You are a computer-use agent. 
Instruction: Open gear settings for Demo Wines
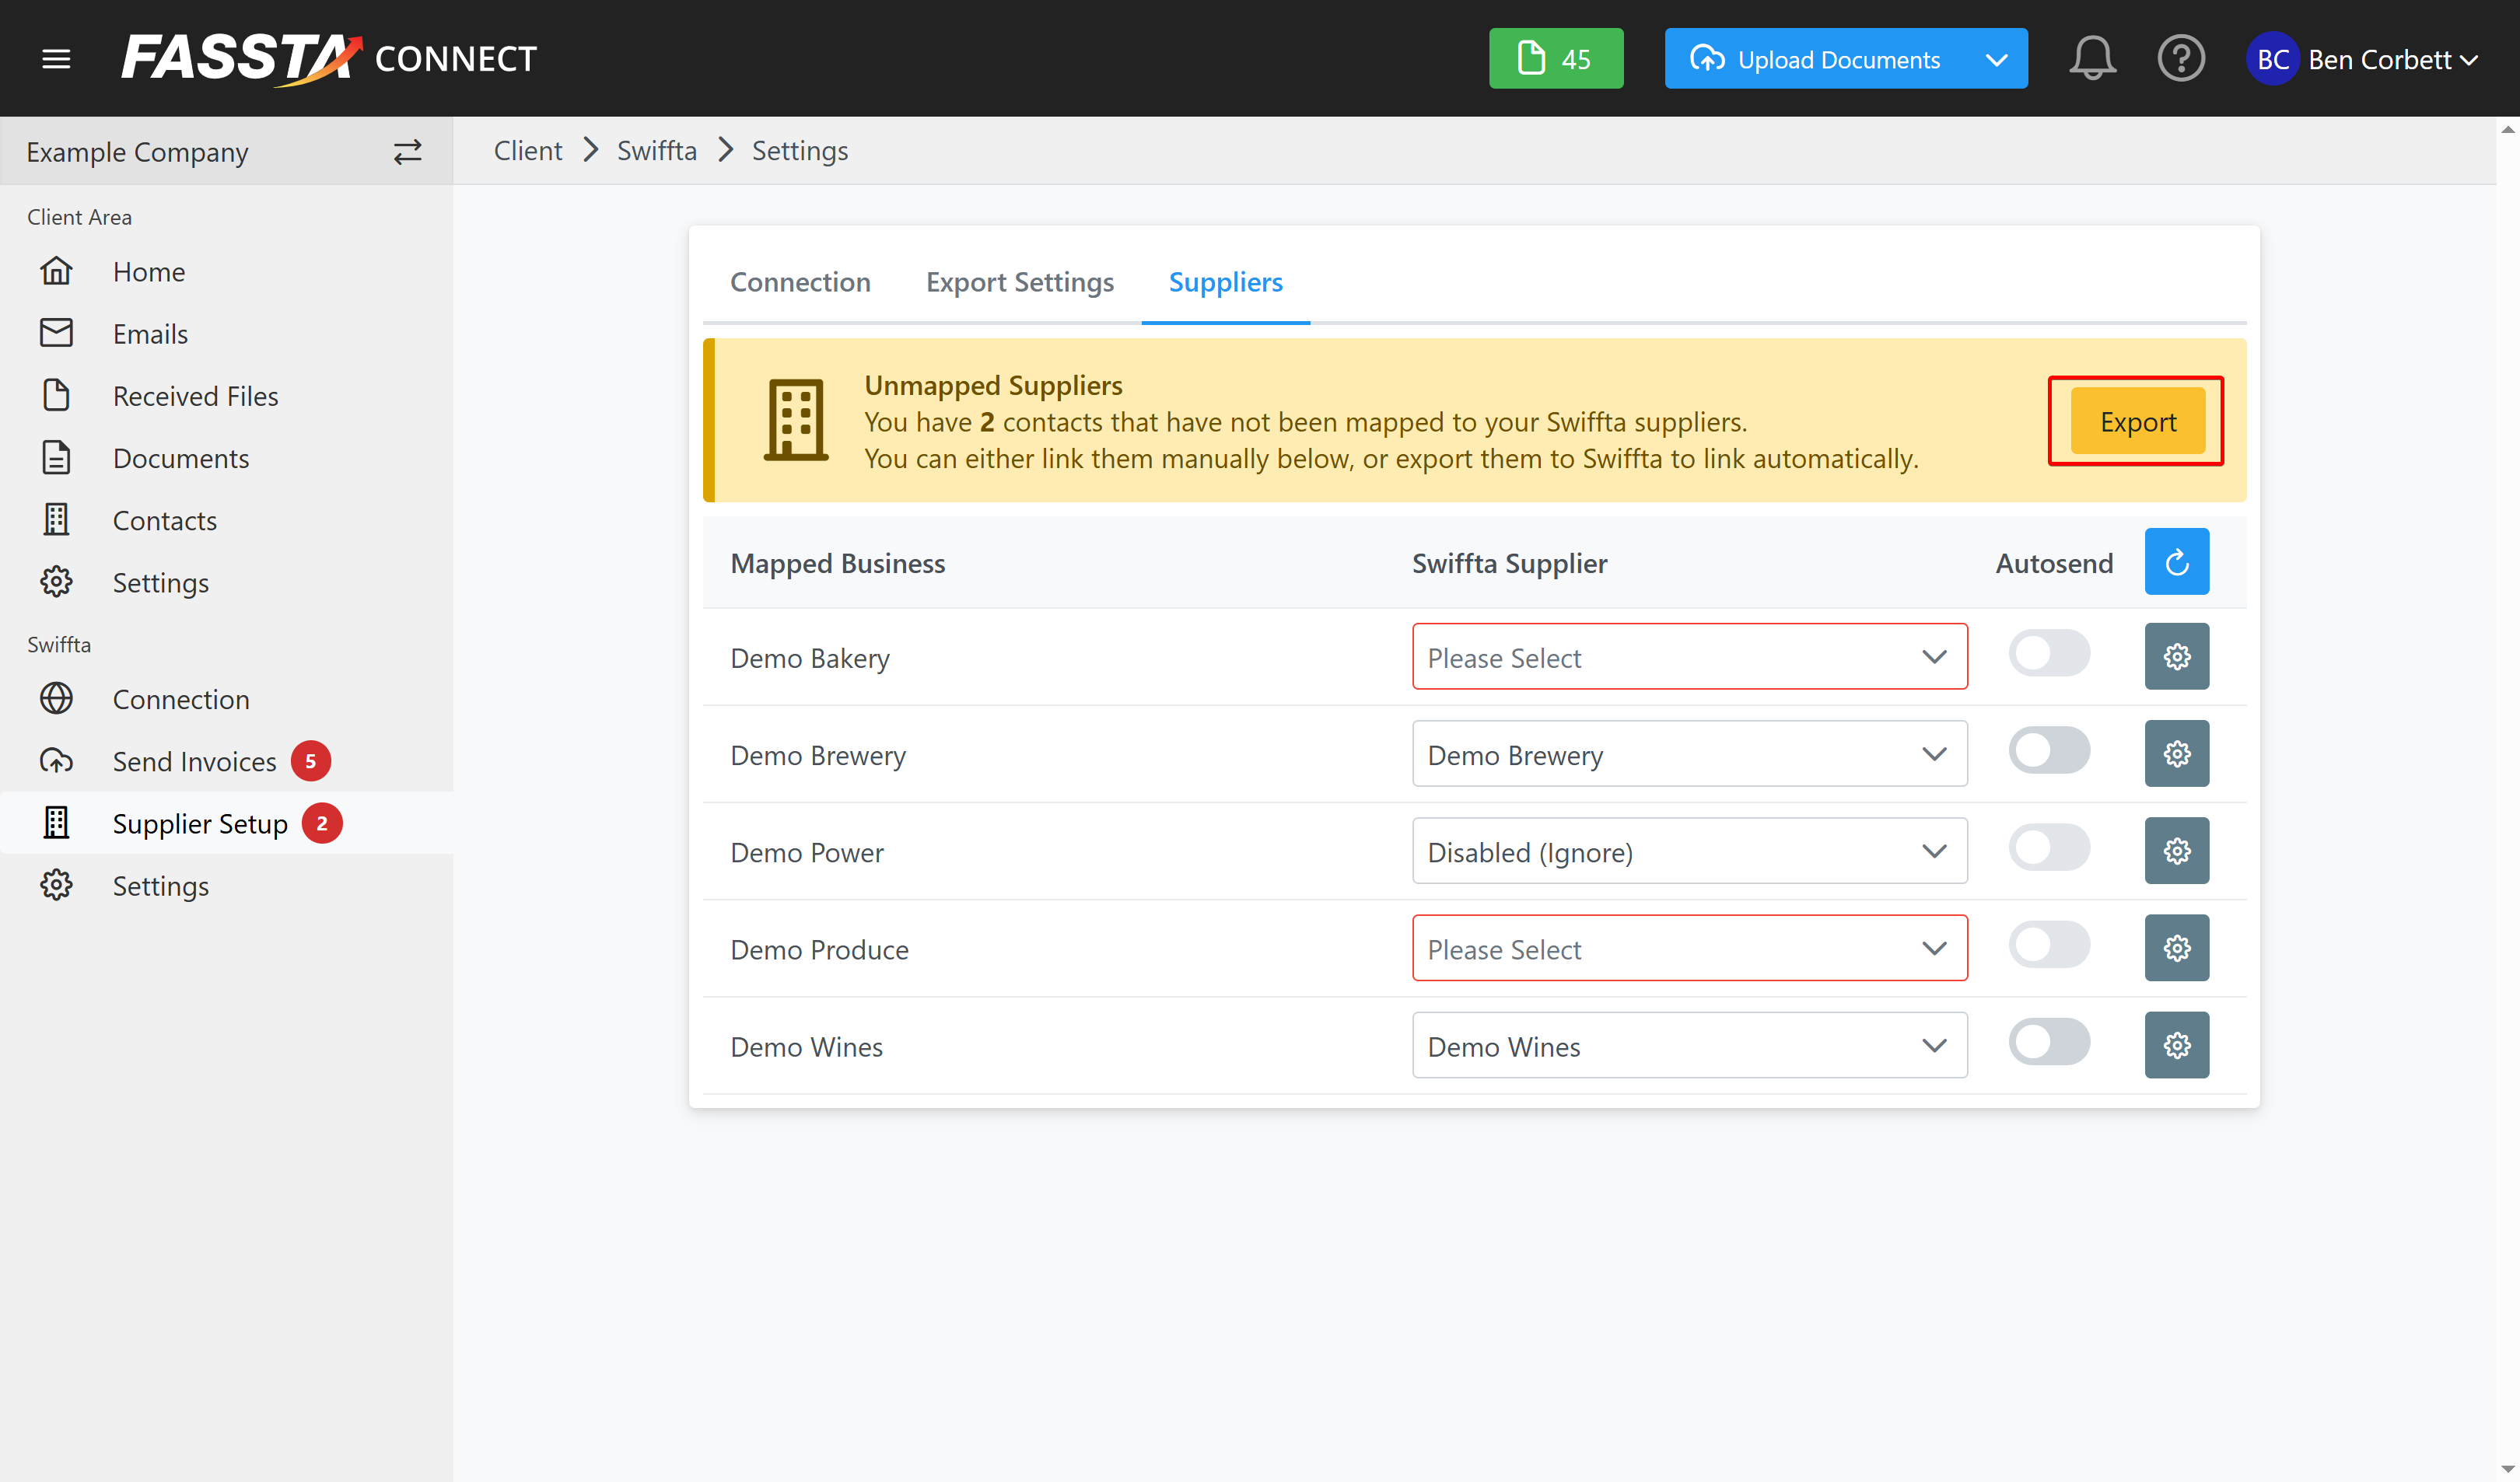[2176, 1045]
